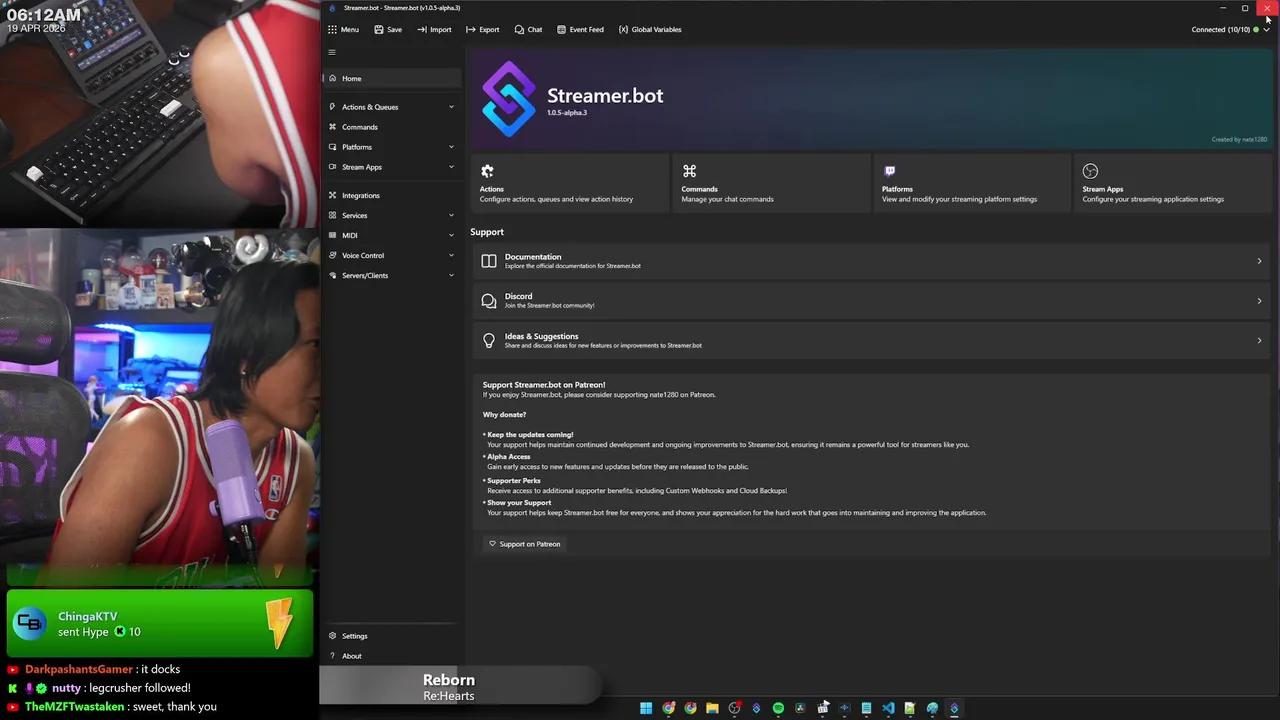Open the Documentation support link

[871, 261]
